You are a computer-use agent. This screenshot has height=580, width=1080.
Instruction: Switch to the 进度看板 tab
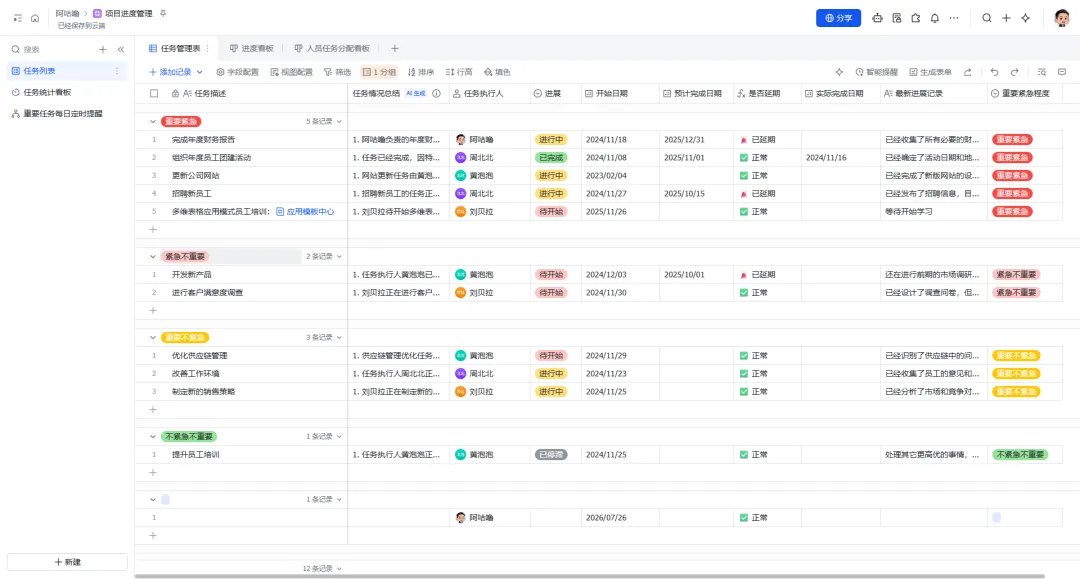tap(251, 48)
